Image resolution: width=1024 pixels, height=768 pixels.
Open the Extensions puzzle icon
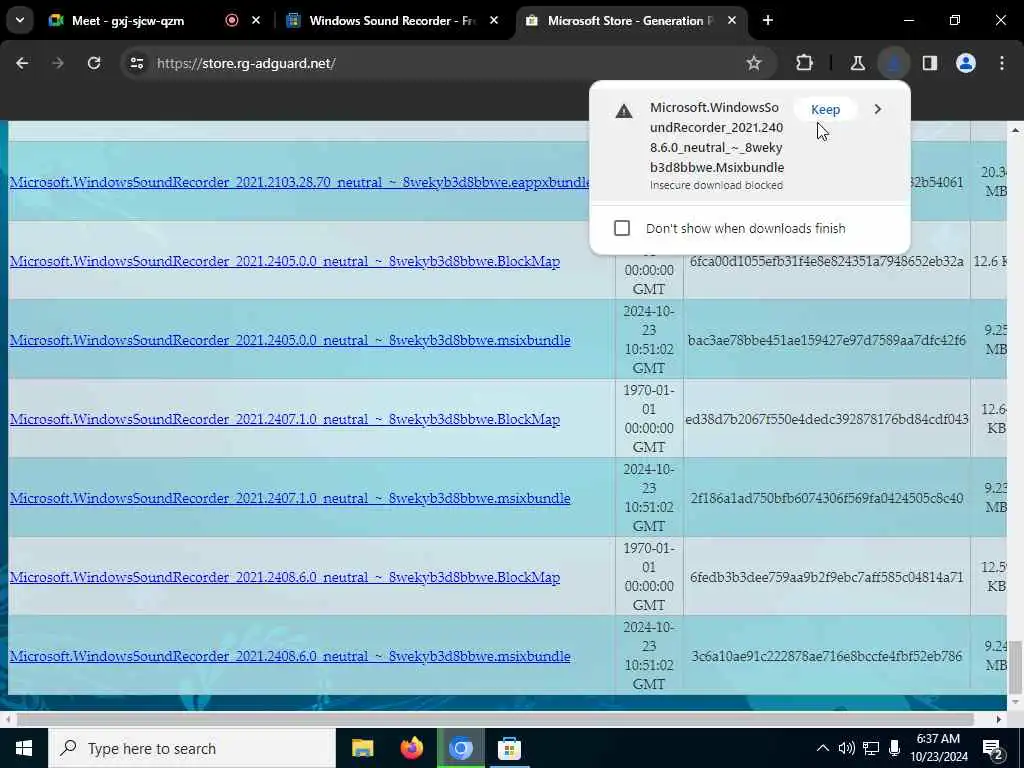pyautogui.click(x=805, y=63)
